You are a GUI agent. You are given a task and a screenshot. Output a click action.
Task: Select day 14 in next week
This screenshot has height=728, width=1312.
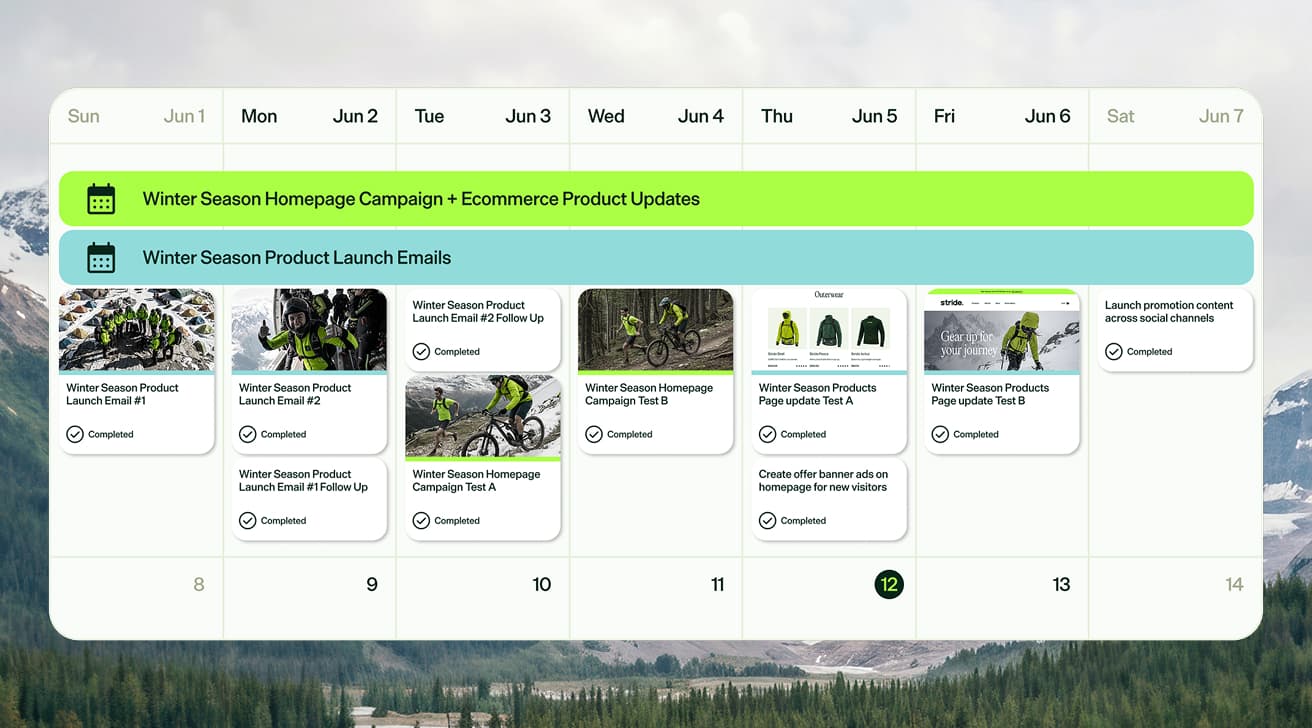[1235, 584]
